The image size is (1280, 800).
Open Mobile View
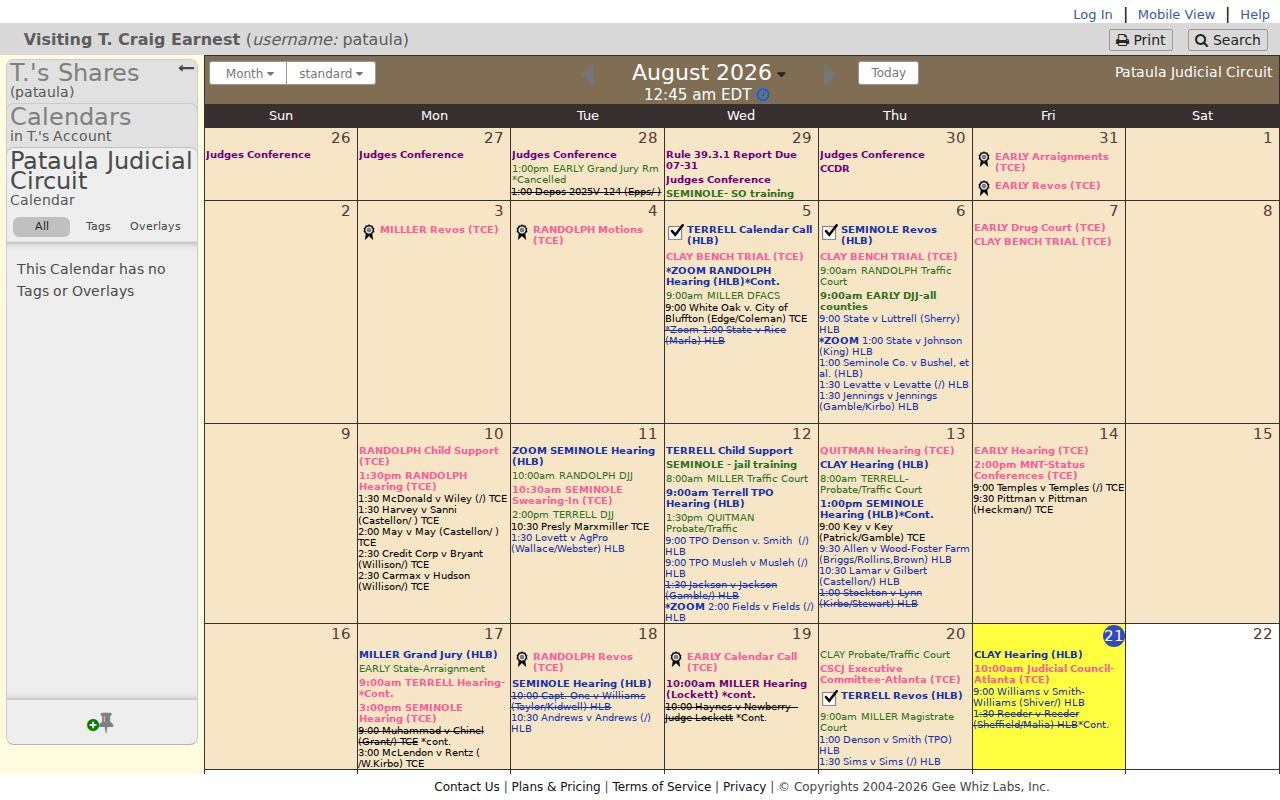click(x=1176, y=14)
